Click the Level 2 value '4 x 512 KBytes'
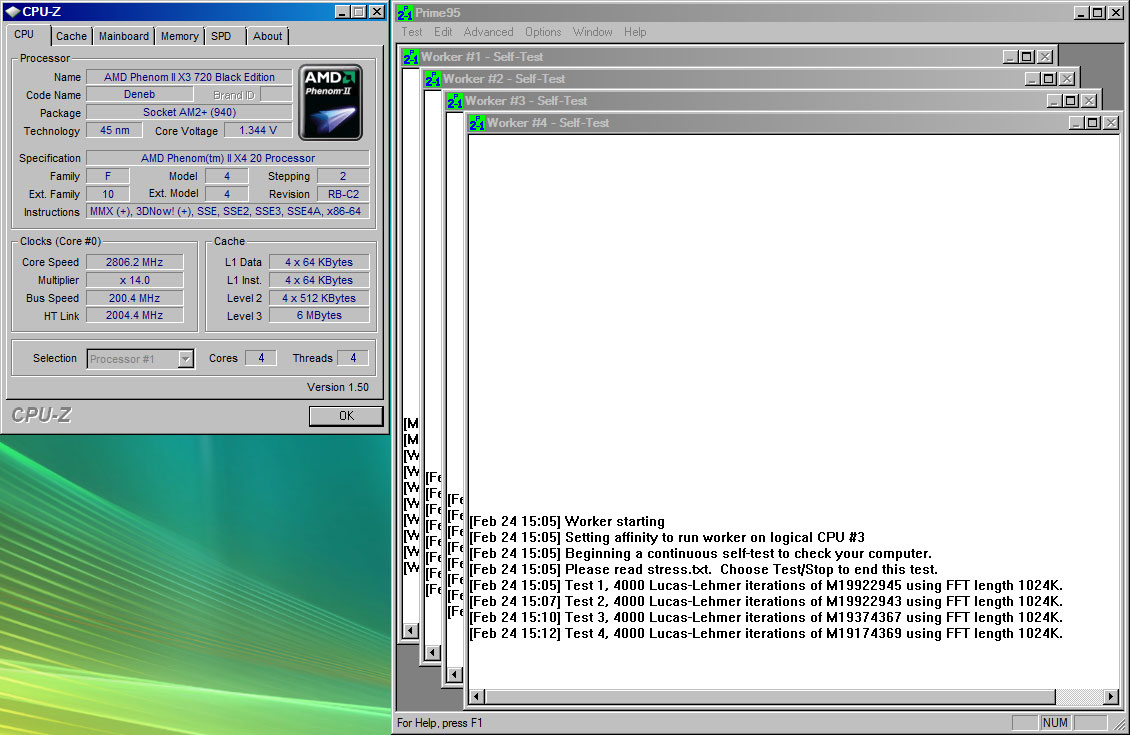 point(319,298)
